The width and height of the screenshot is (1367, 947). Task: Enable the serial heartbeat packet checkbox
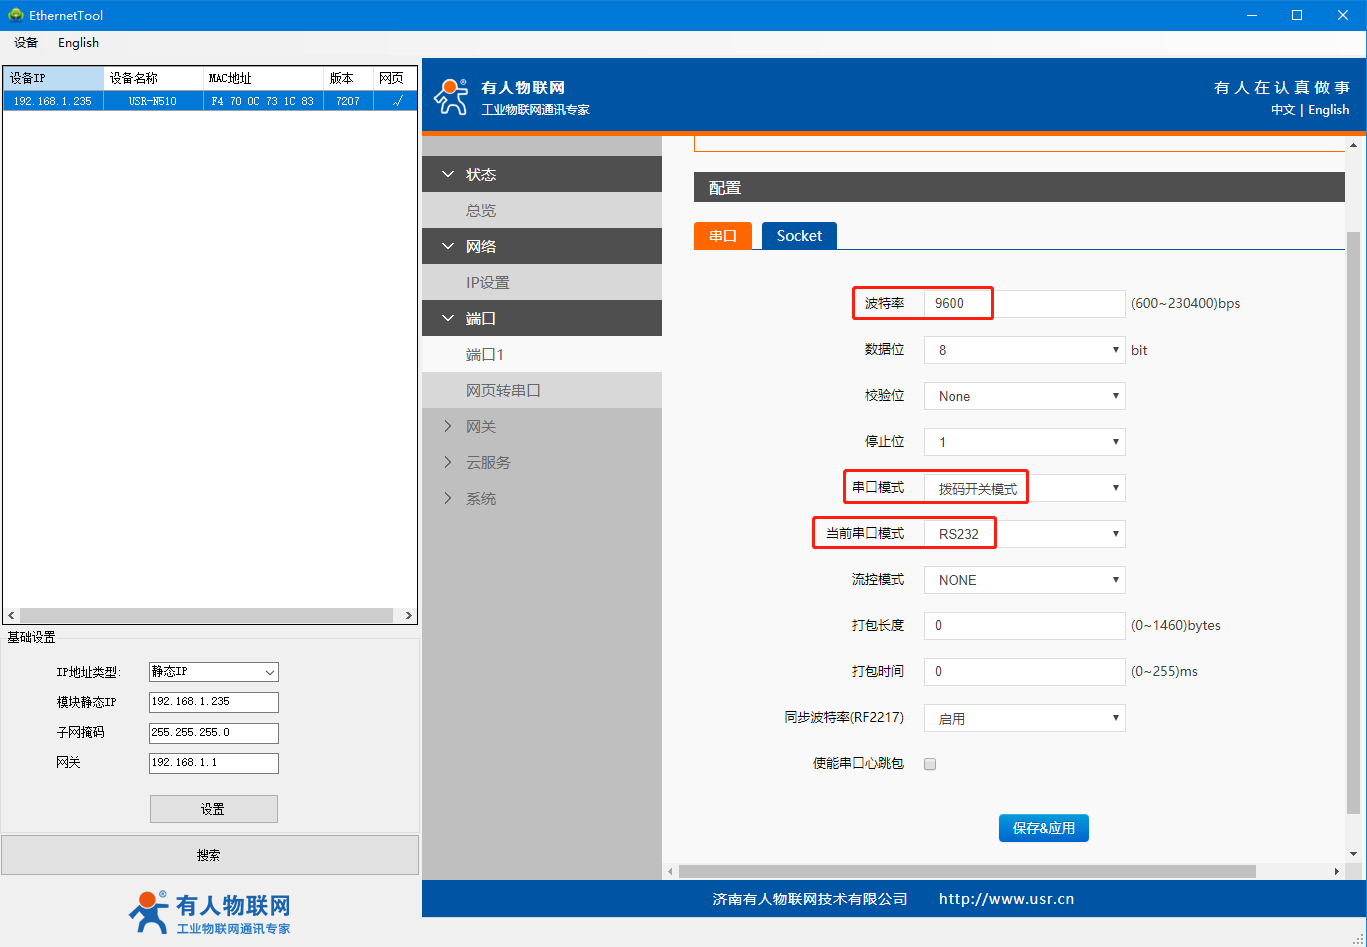tap(930, 764)
